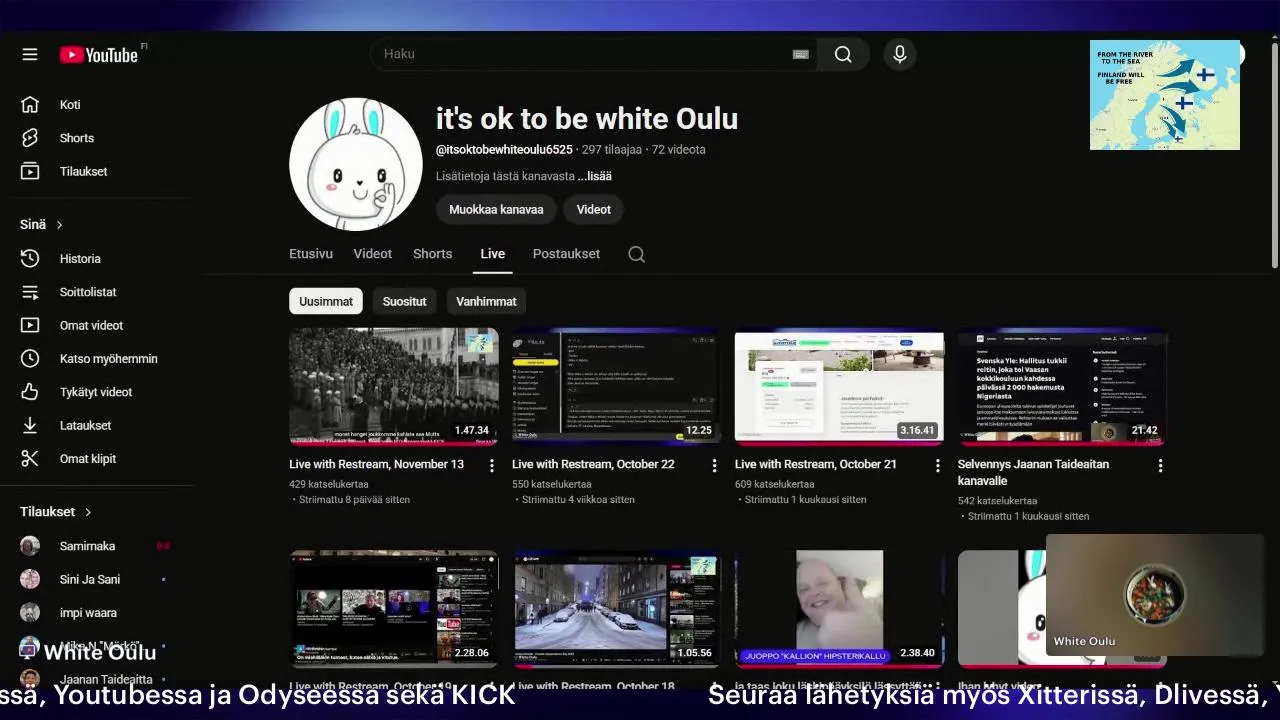Click the Finland map overlay image

[x=1165, y=95]
